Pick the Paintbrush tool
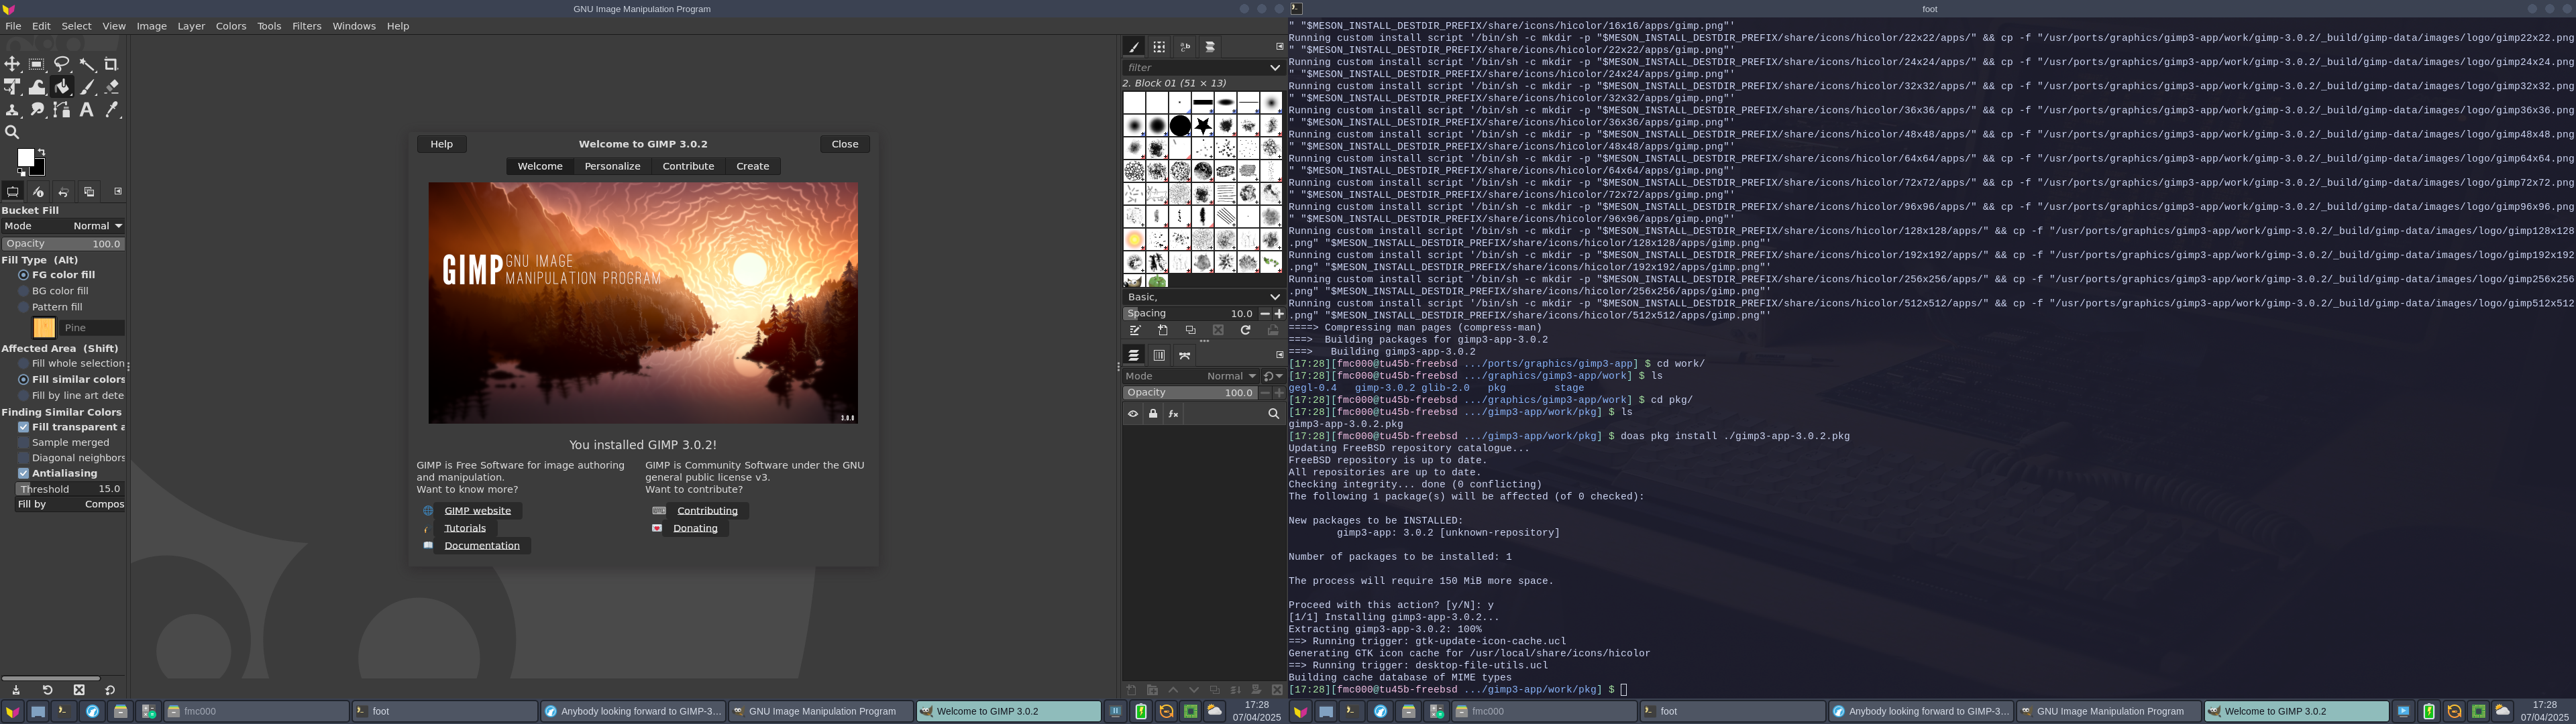This screenshot has height=724, width=2576. click(87, 87)
